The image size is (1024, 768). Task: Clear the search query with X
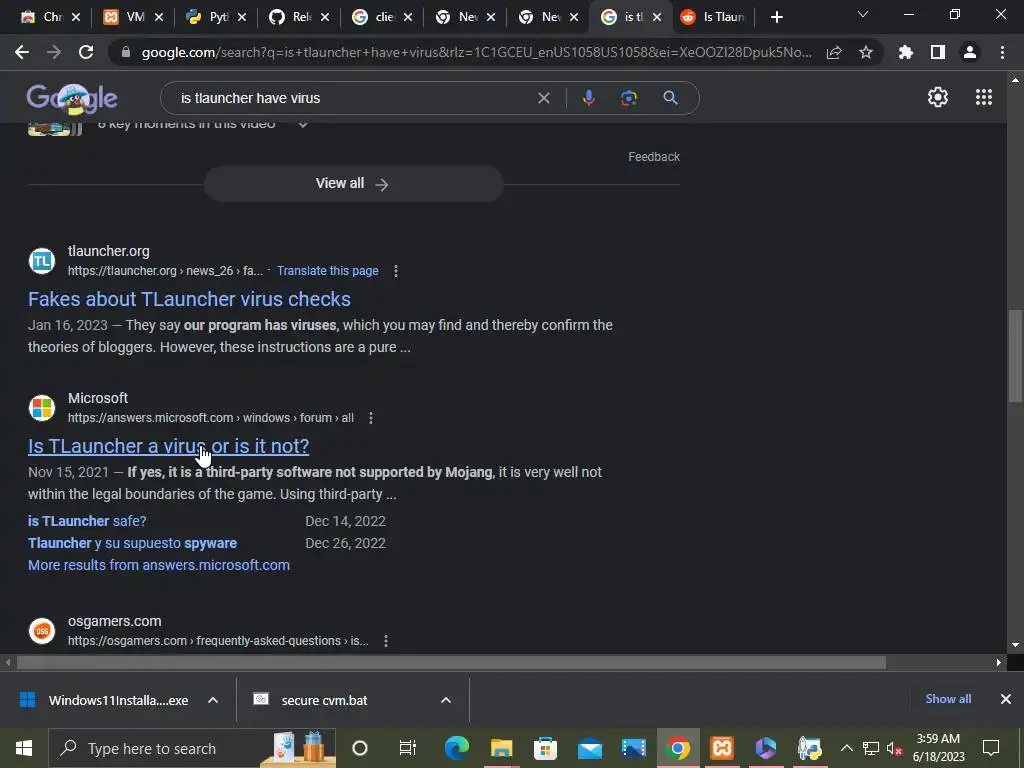click(543, 98)
